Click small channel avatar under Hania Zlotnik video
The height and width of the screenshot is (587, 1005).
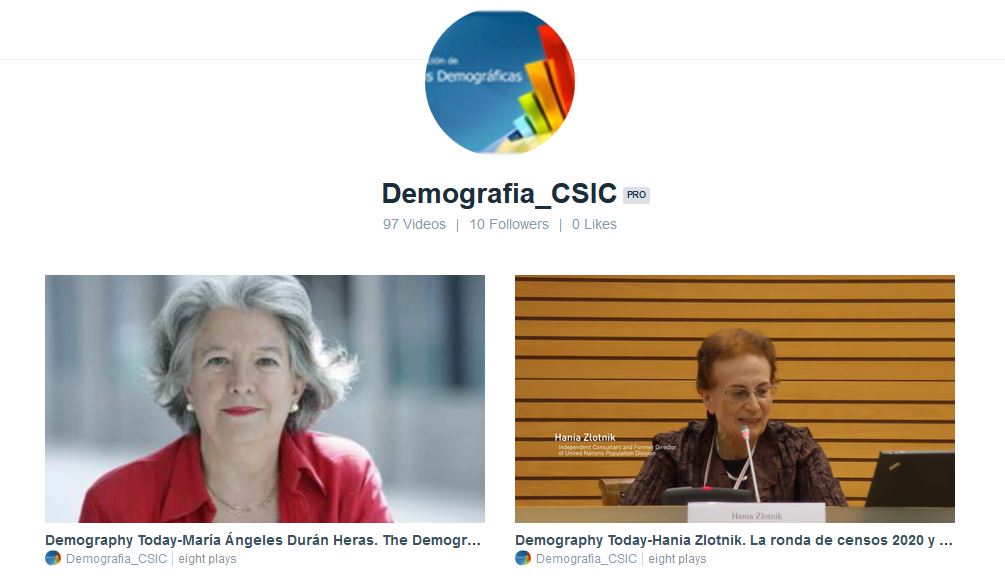pyautogui.click(x=523, y=558)
